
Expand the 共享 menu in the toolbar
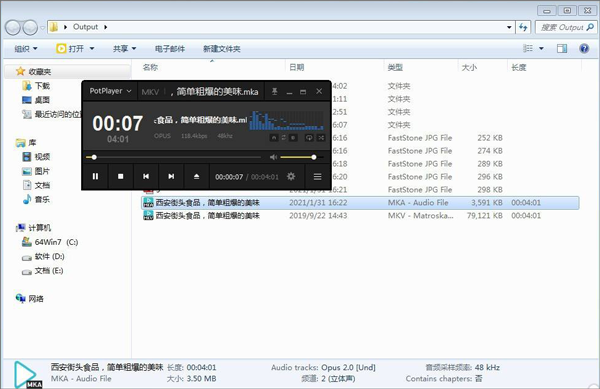[x=124, y=49]
